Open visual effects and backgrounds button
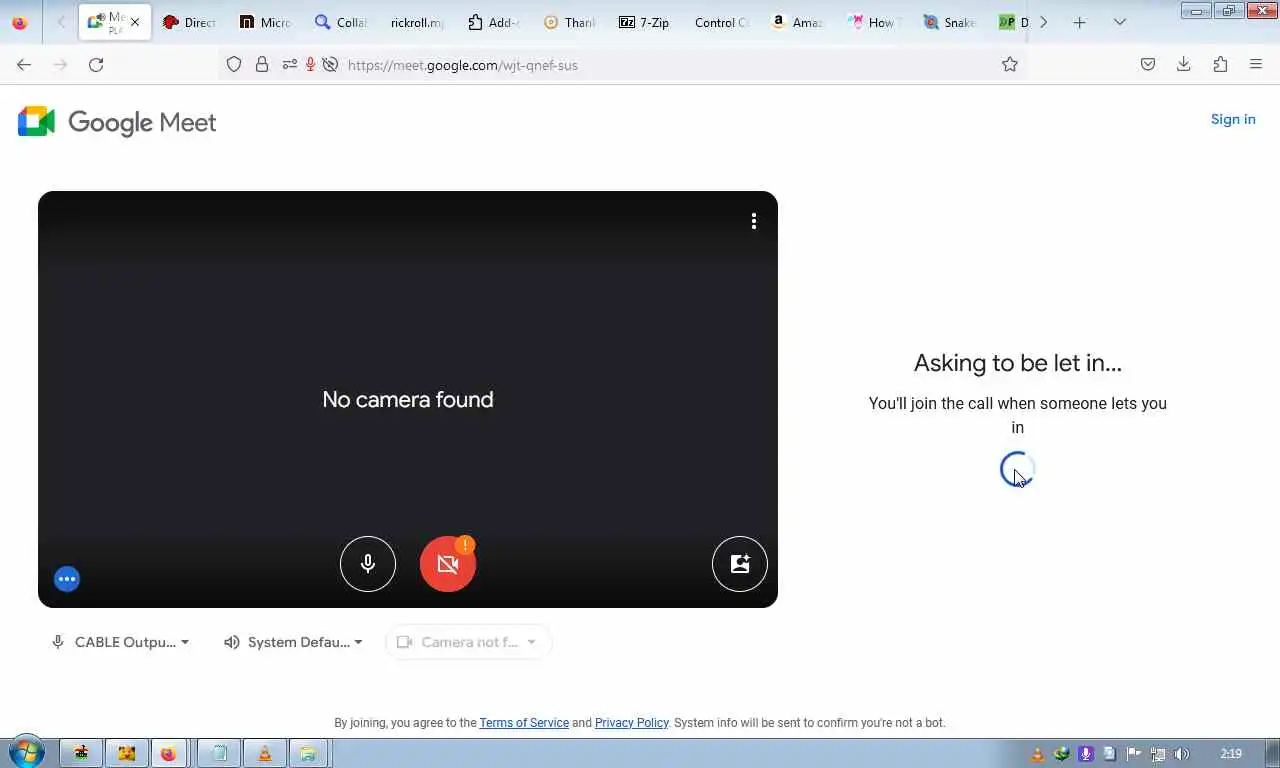This screenshot has width=1280, height=768. coord(740,564)
